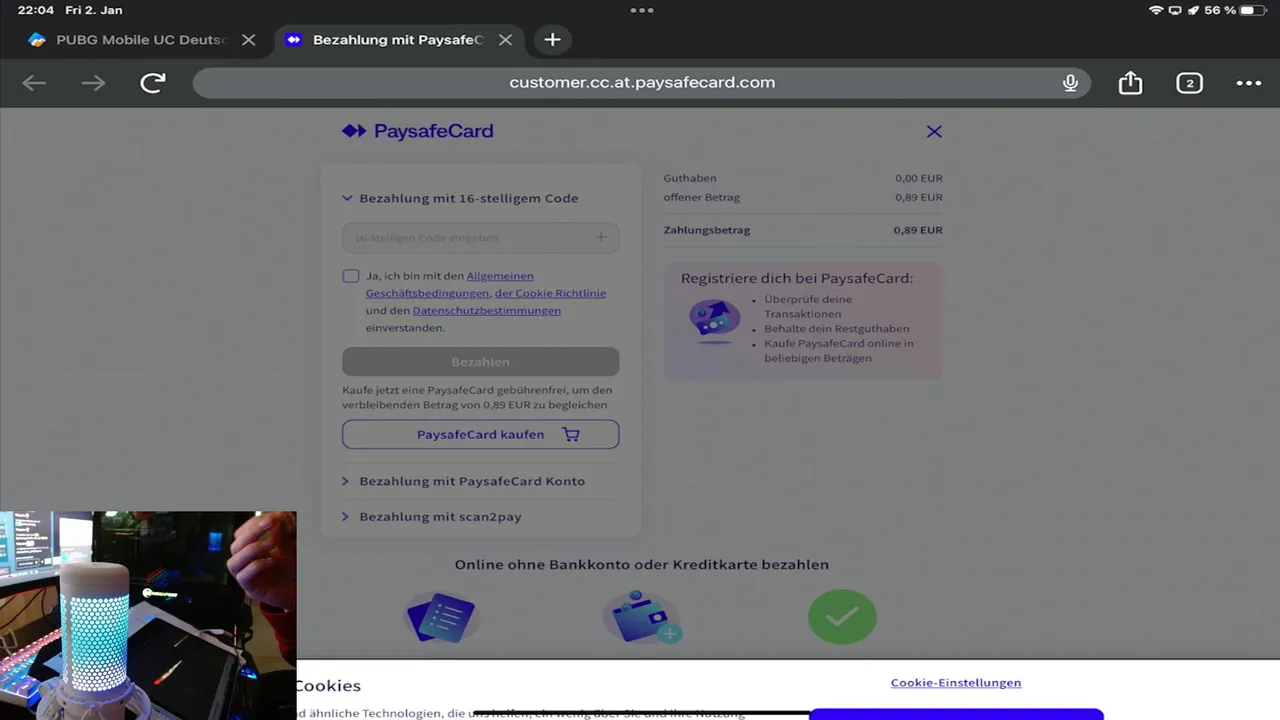The height and width of the screenshot is (720, 1280).
Task: Open Datenschutzbestimmungen link
Action: [486, 310]
